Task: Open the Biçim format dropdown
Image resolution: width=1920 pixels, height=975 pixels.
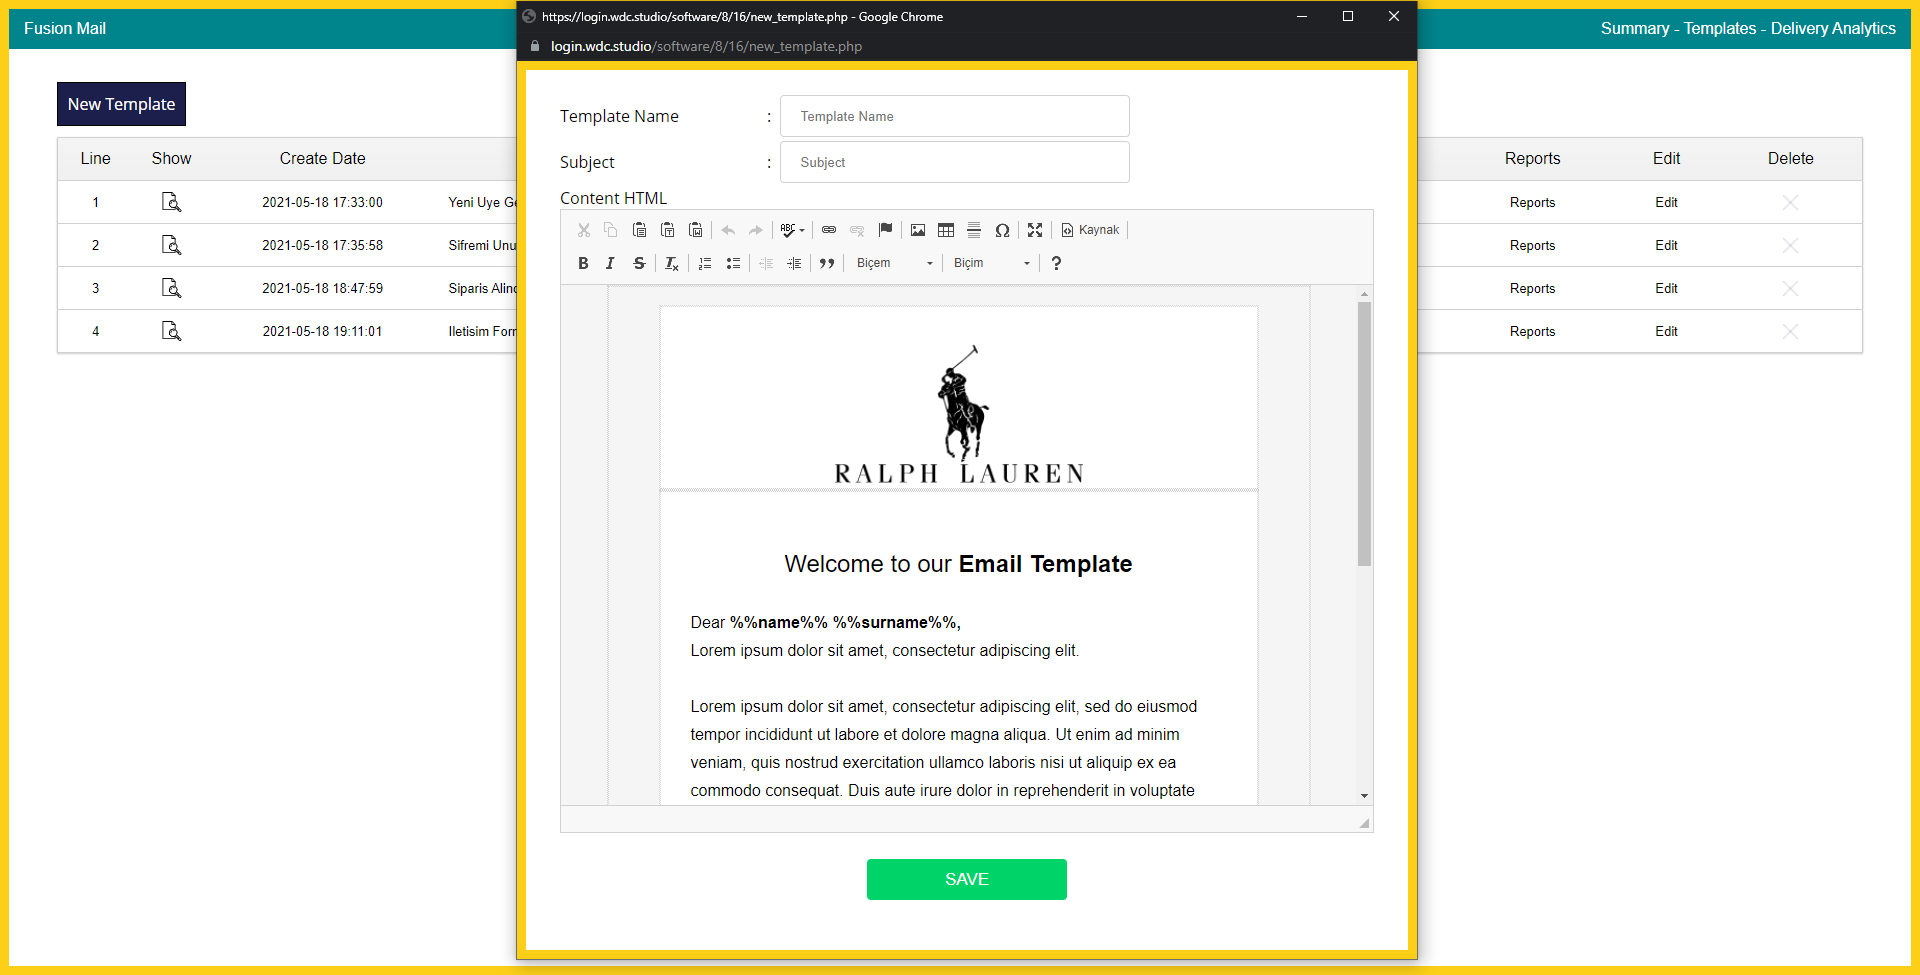Action: click(x=991, y=263)
